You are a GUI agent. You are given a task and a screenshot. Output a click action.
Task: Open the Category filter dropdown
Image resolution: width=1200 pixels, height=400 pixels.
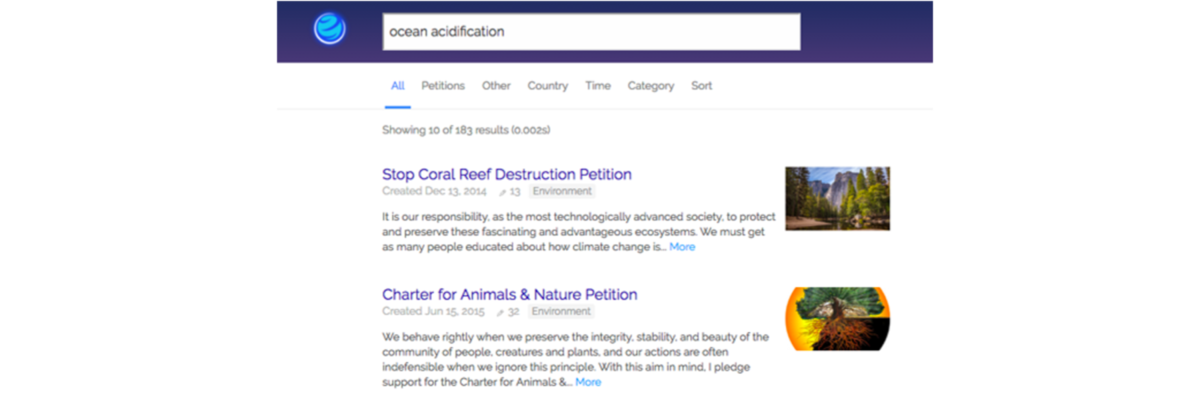pos(651,86)
